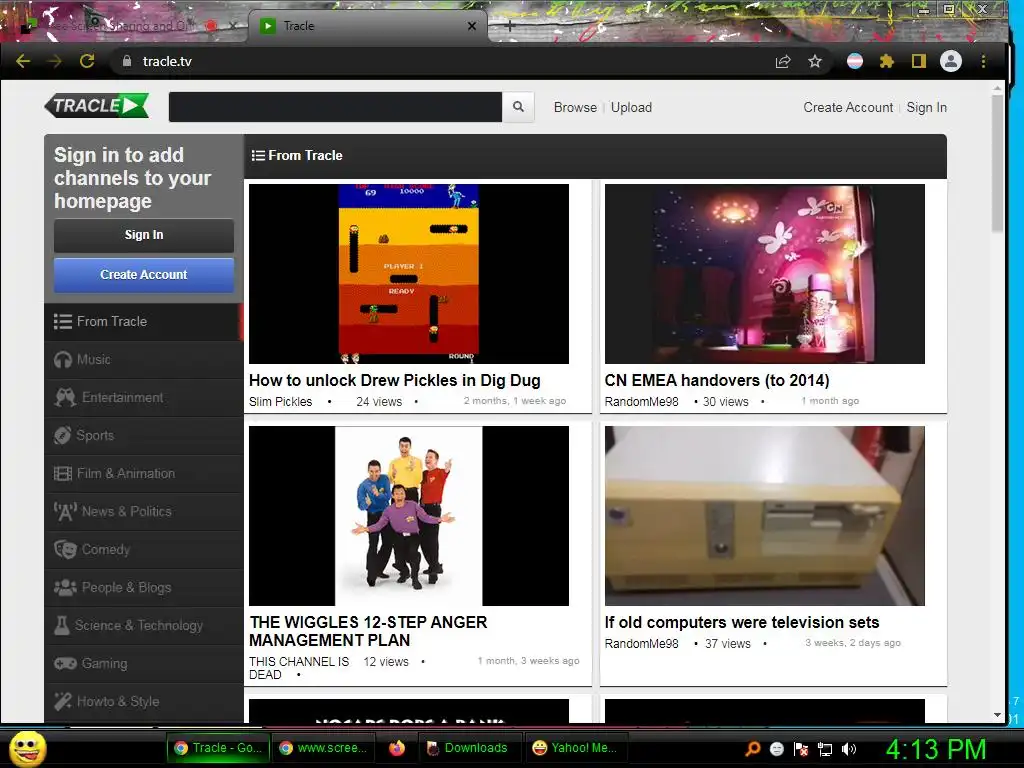The width and height of the screenshot is (1024, 768).
Task: Open the Chrome three-dot menu
Action: tap(983, 61)
